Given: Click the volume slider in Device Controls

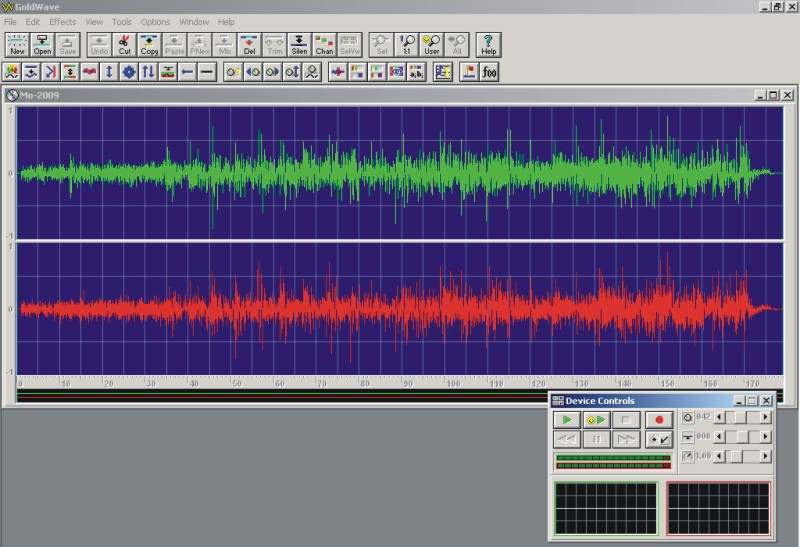Looking at the screenshot, I should [x=742, y=417].
